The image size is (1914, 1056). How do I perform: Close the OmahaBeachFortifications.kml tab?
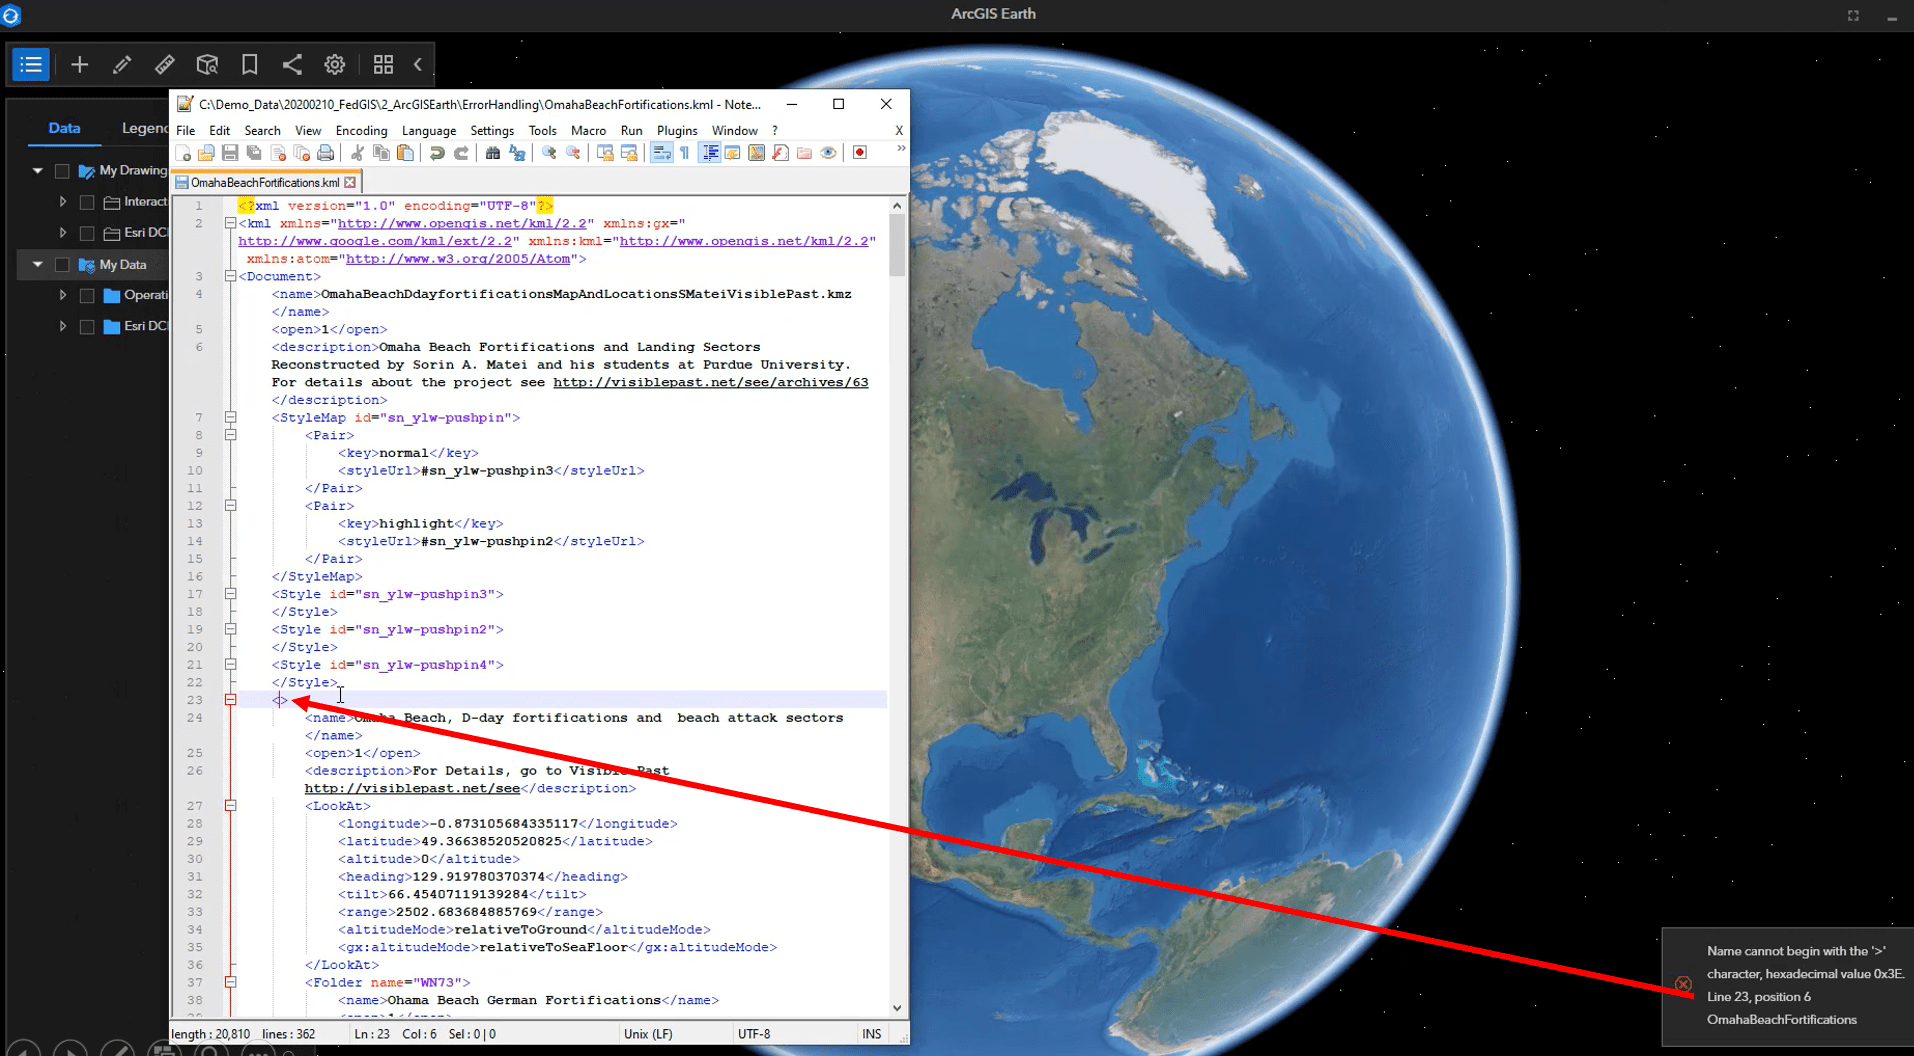350,183
